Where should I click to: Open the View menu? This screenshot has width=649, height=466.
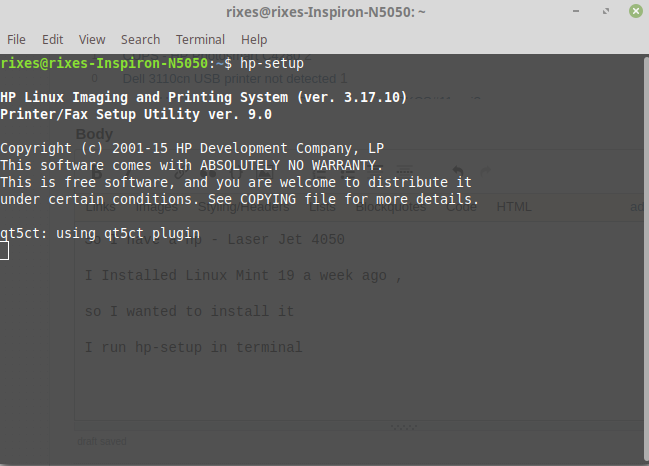[x=92, y=40]
